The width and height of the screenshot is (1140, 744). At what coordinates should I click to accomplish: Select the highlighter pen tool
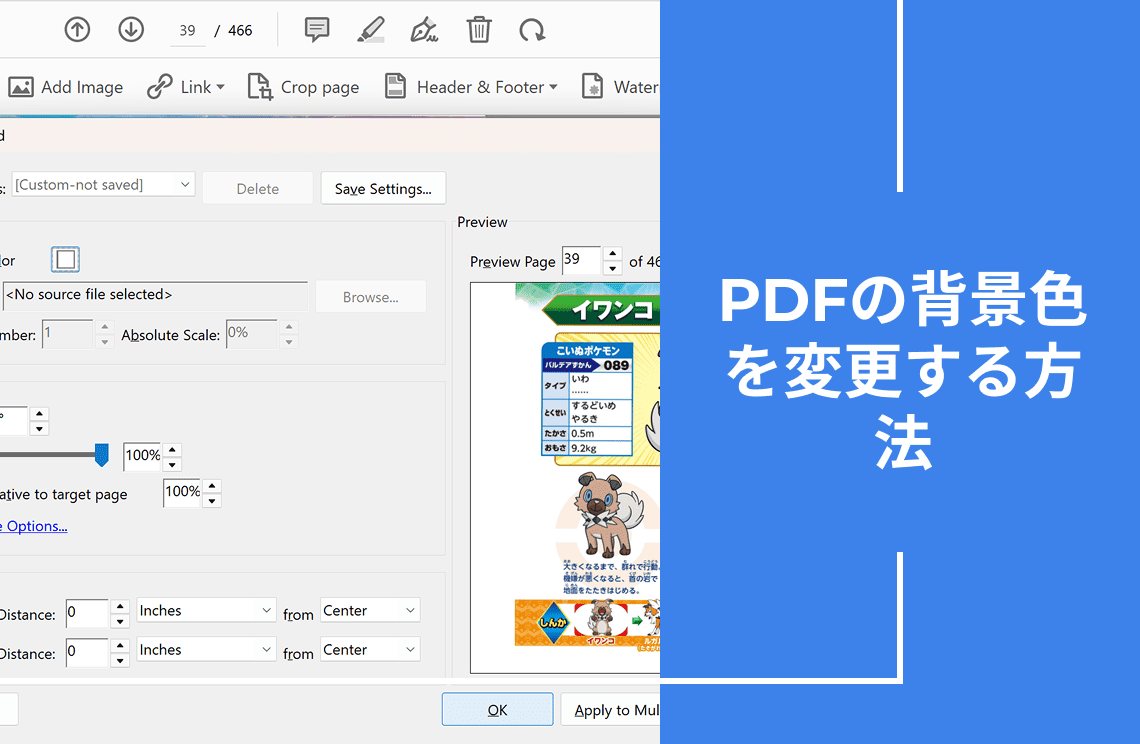click(371, 30)
